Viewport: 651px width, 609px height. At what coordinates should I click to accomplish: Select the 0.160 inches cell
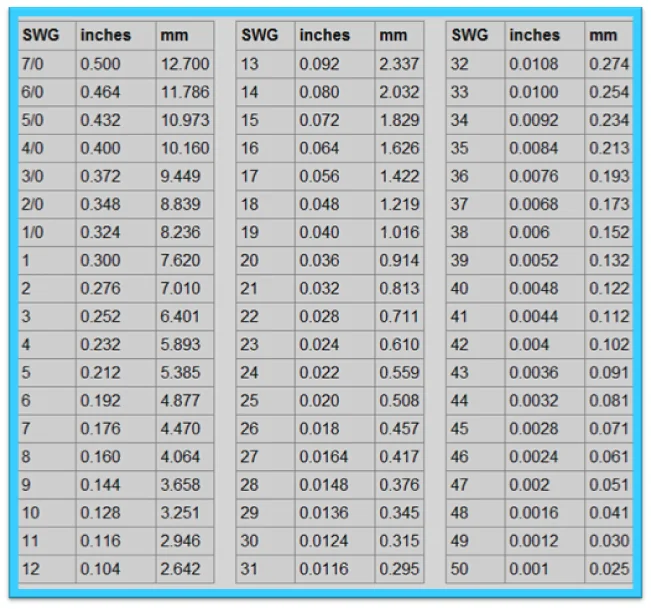116,457
